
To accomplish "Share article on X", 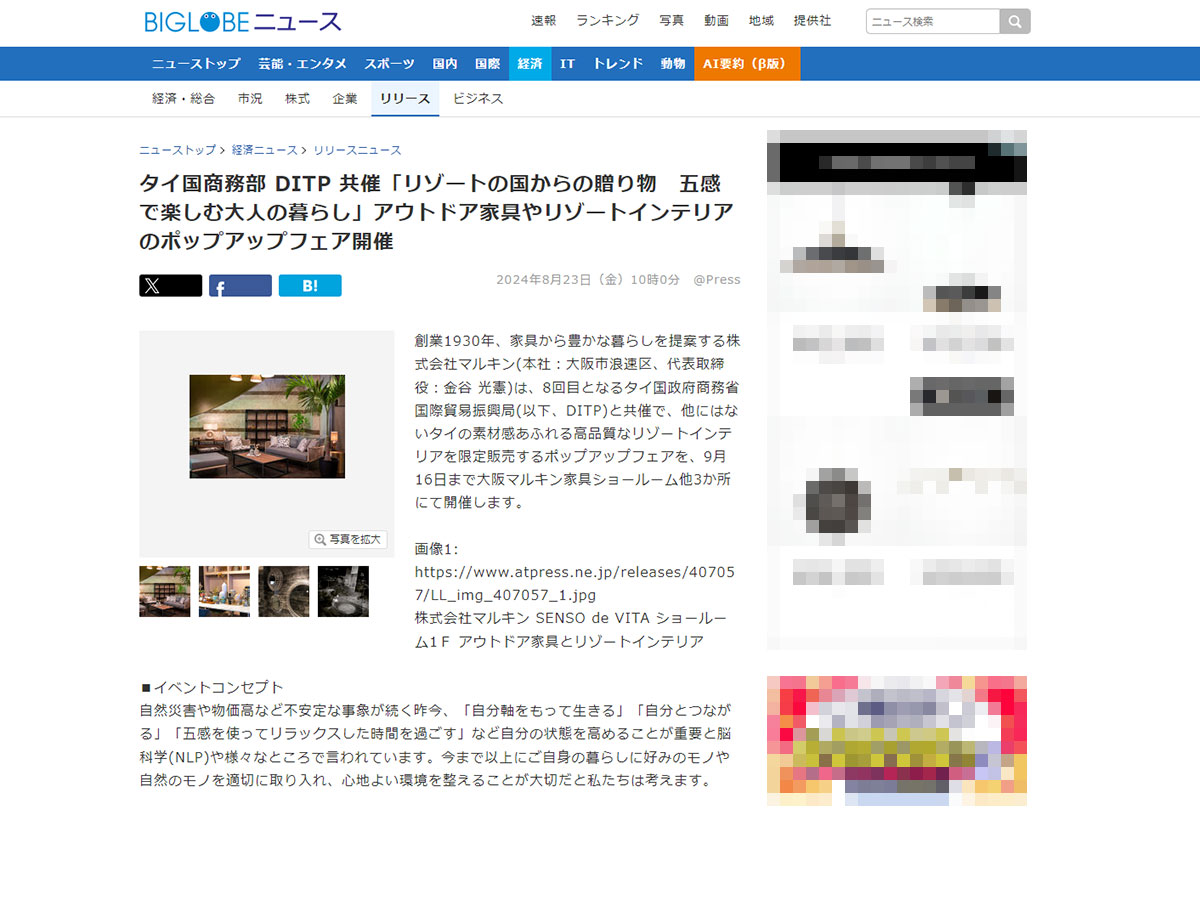I will (x=170, y=286).
